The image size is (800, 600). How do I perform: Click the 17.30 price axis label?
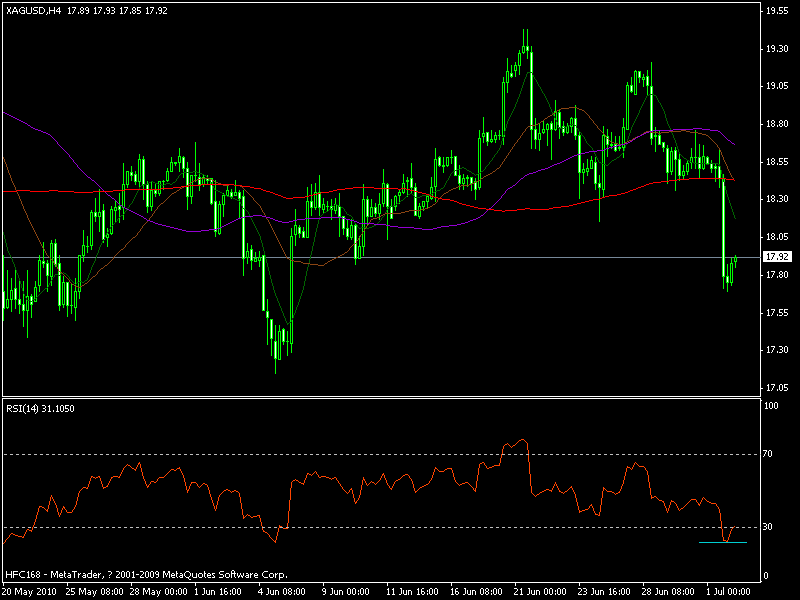coord(777,350)
